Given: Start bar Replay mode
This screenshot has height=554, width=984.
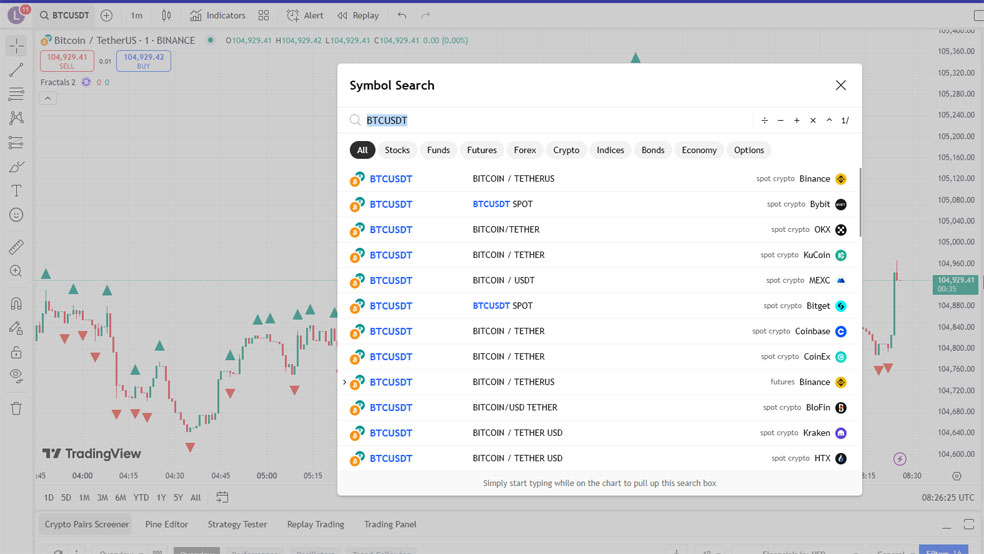Looking at the screenshot, I should point(358,15).
